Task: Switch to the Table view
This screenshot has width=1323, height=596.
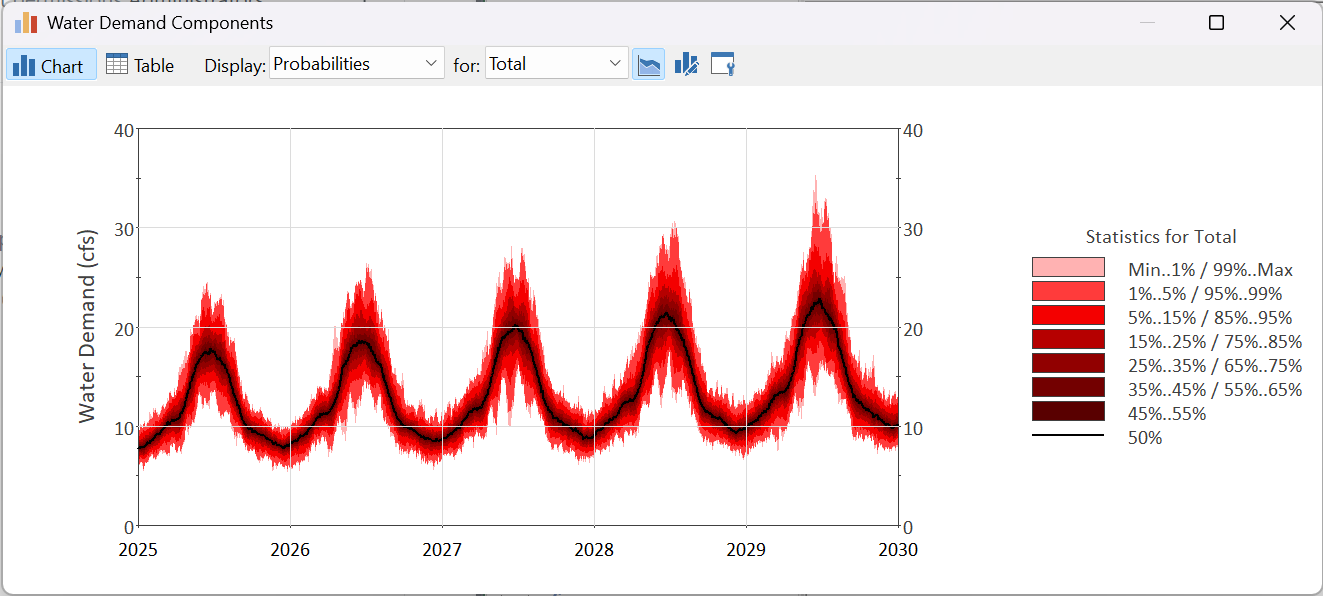Action: pyautogui.click(x=140, y=65)
